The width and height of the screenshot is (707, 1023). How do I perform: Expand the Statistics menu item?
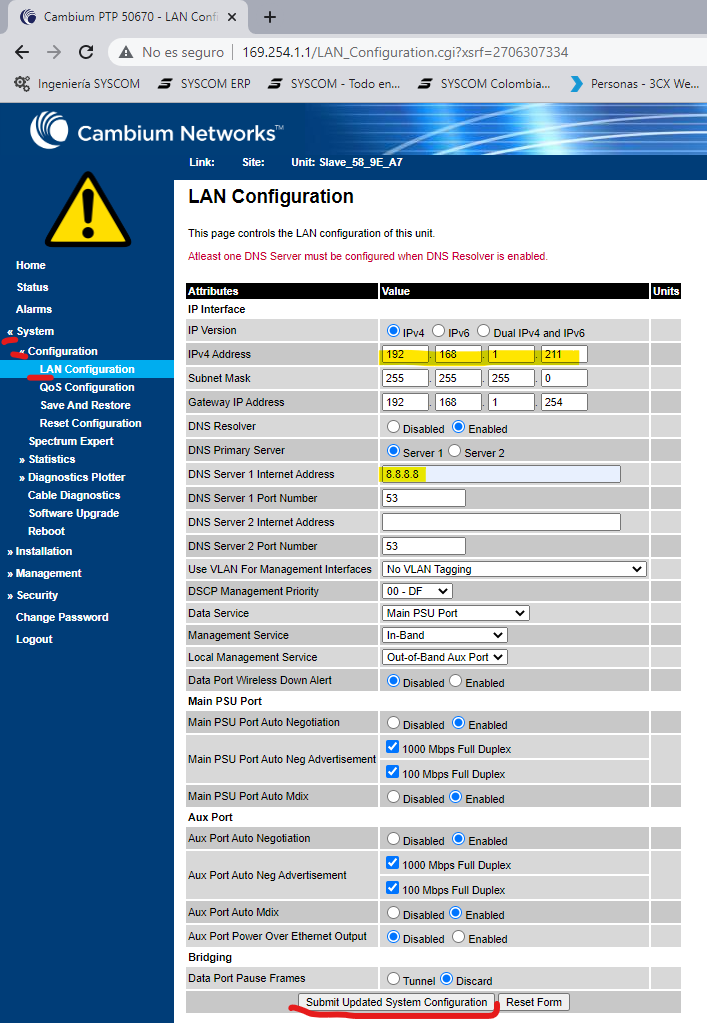coord(52,459)
